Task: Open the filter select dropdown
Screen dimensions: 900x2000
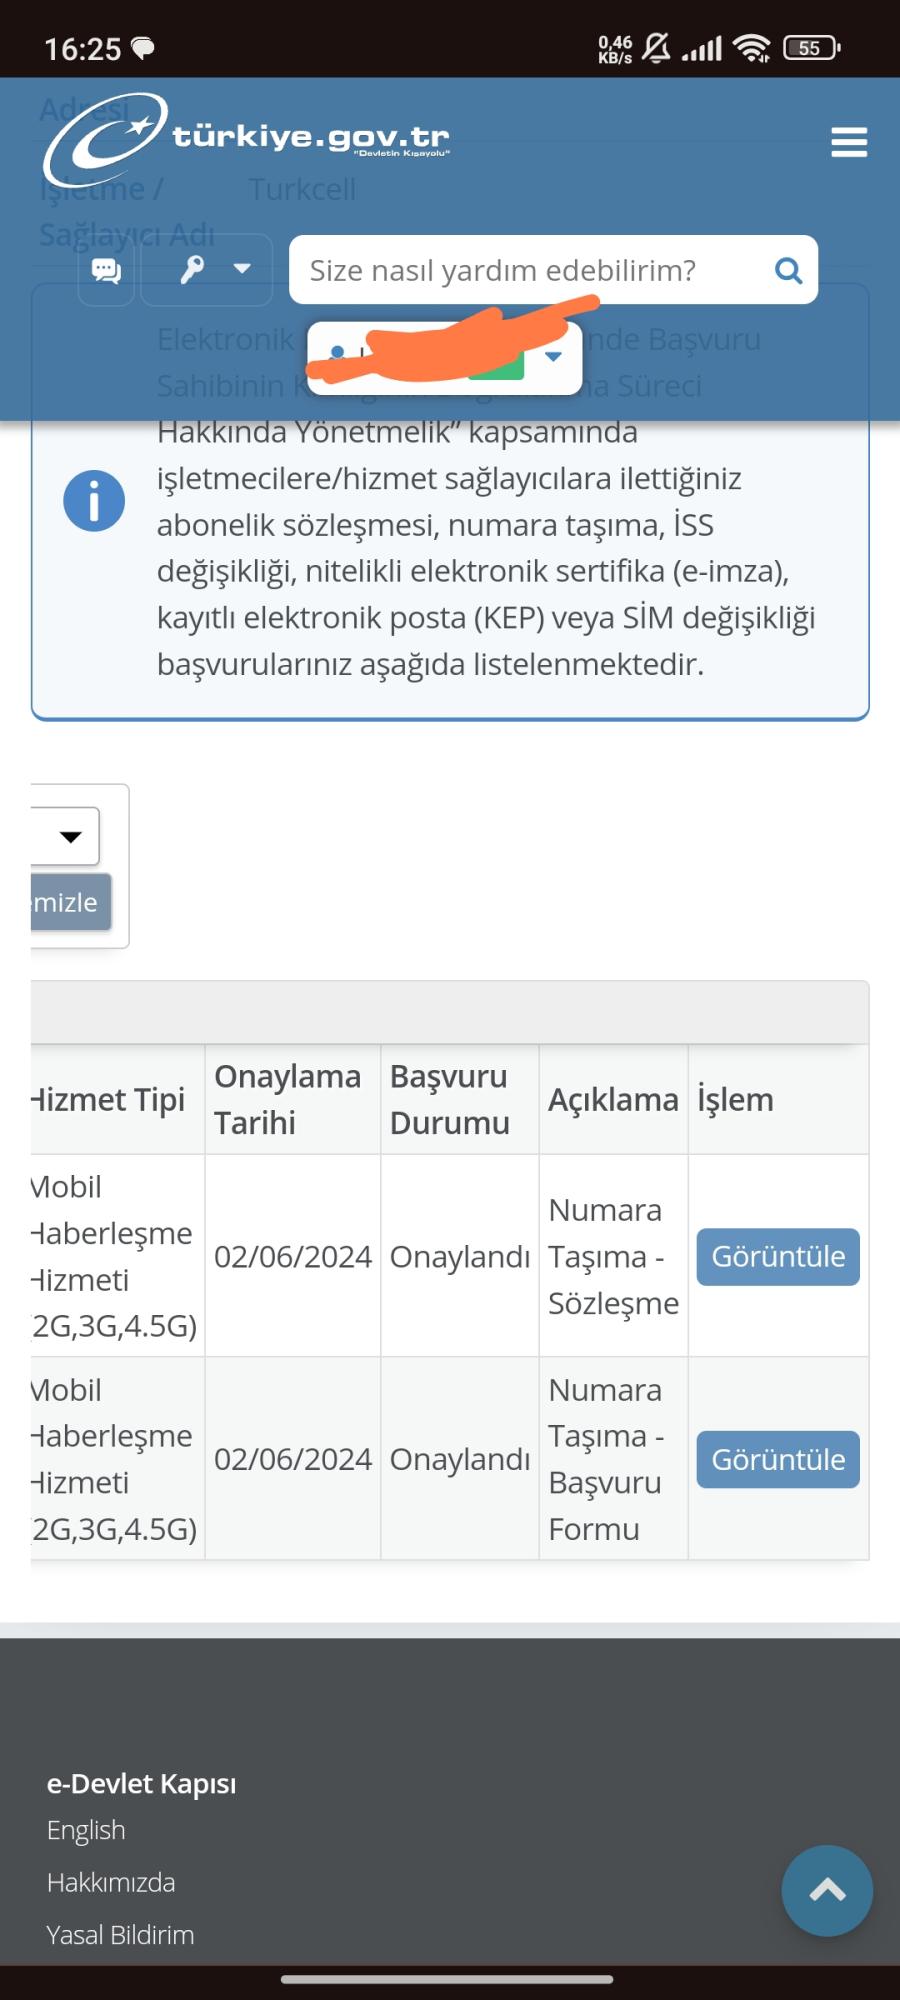Action: tap(66, 836)
